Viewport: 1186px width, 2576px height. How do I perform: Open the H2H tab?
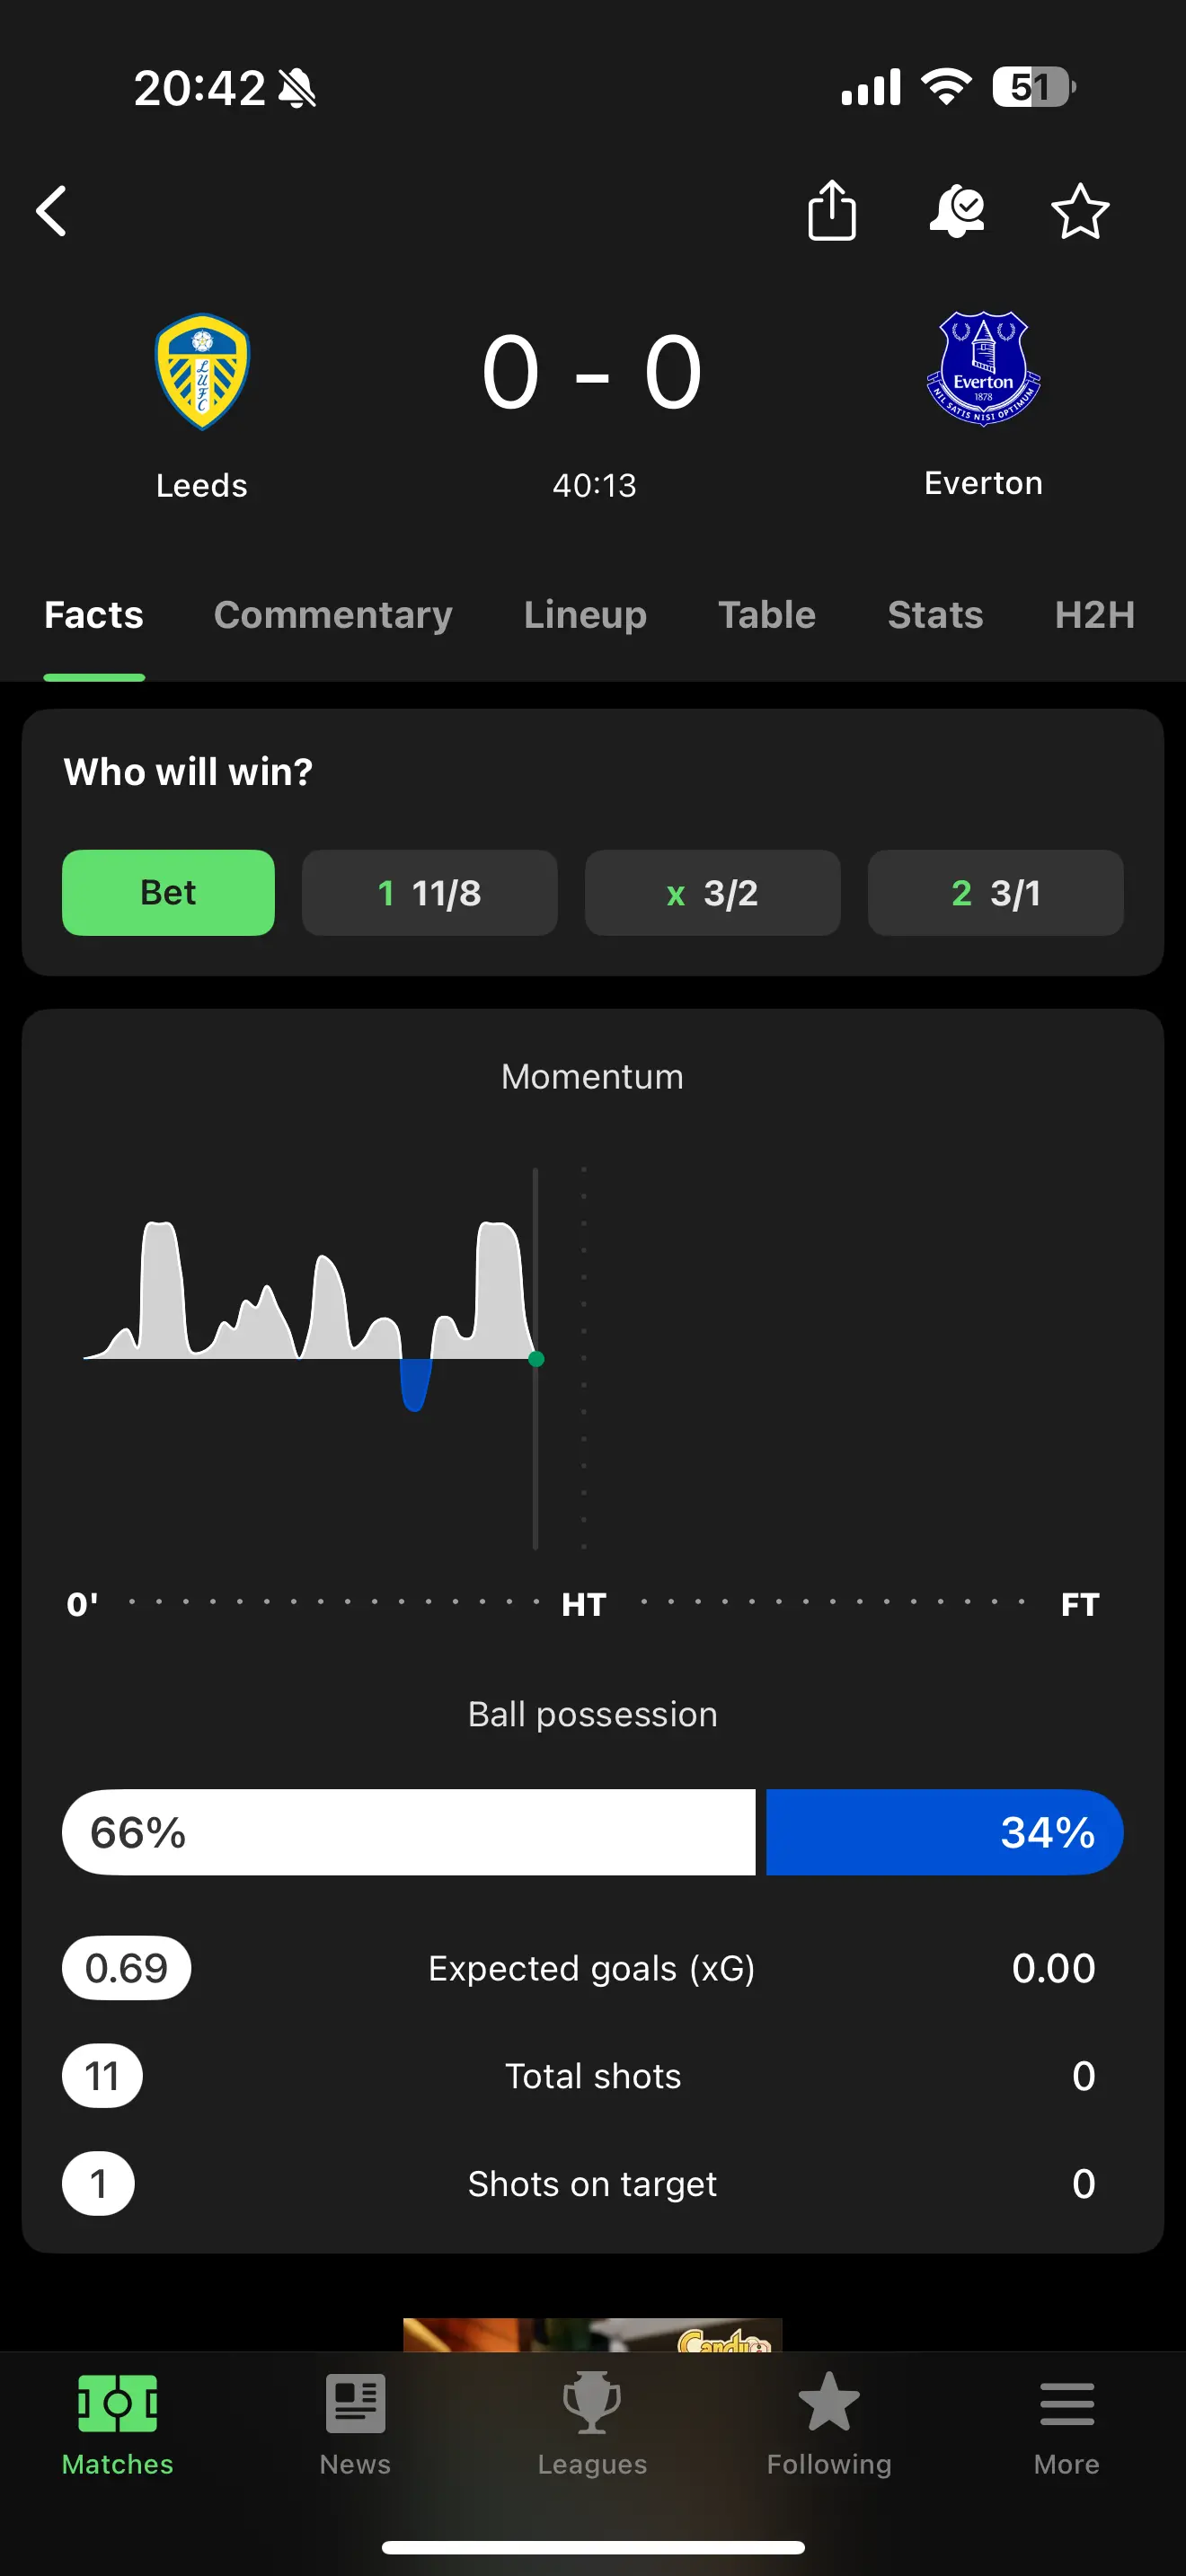[1094, 615]
